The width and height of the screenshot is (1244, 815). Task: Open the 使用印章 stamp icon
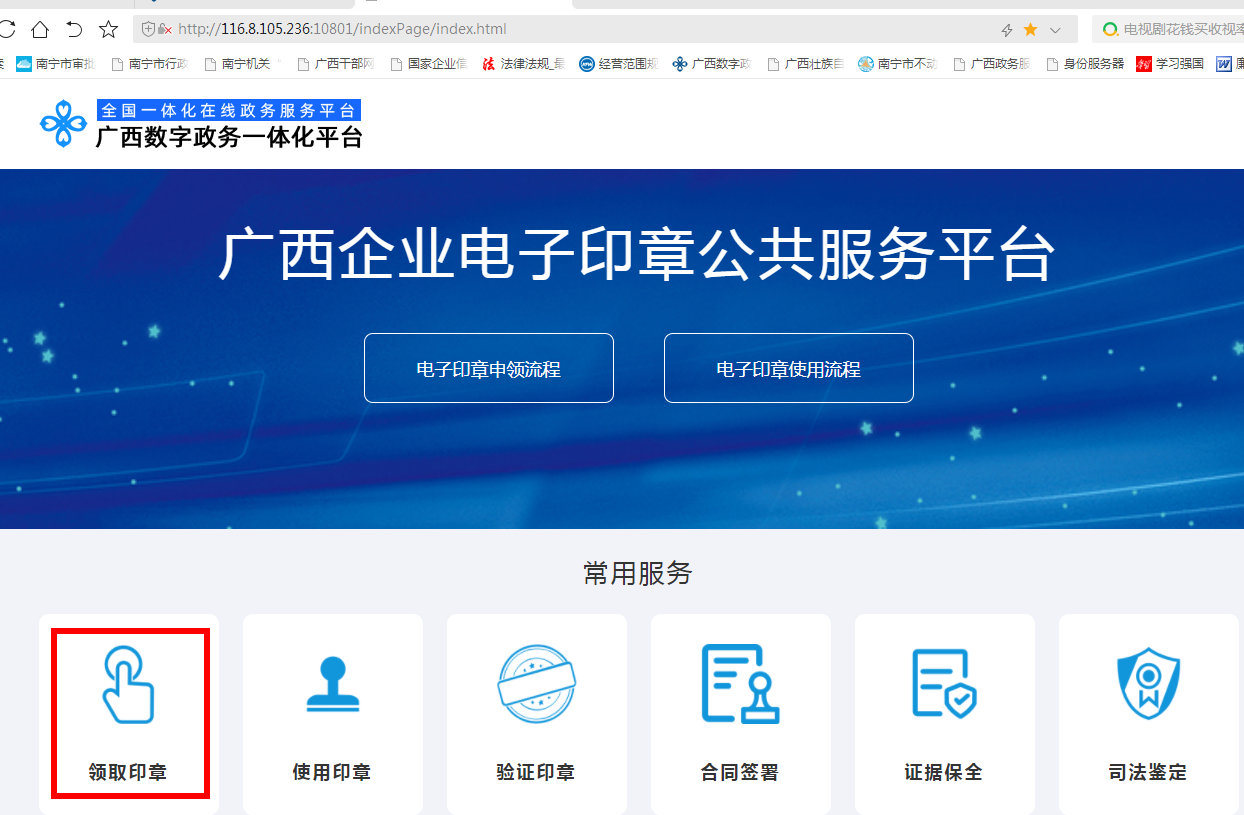(x=332, y=685)
